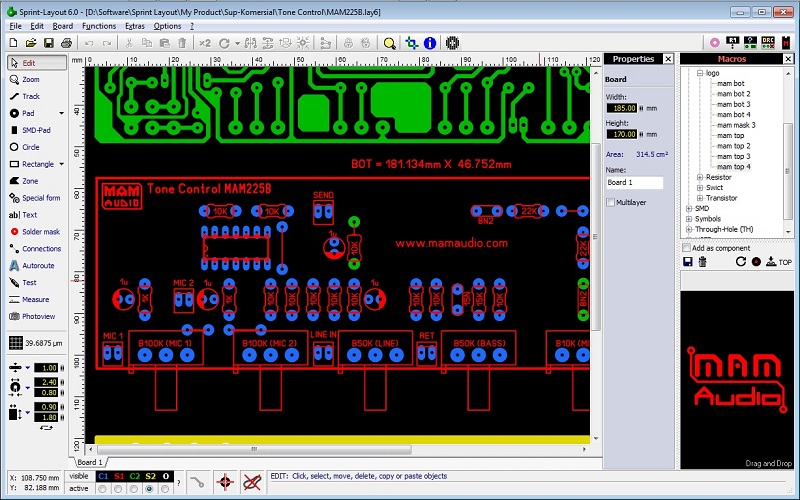Click the DRC design rule check icon
800x500 pixels.
(768, 43)
